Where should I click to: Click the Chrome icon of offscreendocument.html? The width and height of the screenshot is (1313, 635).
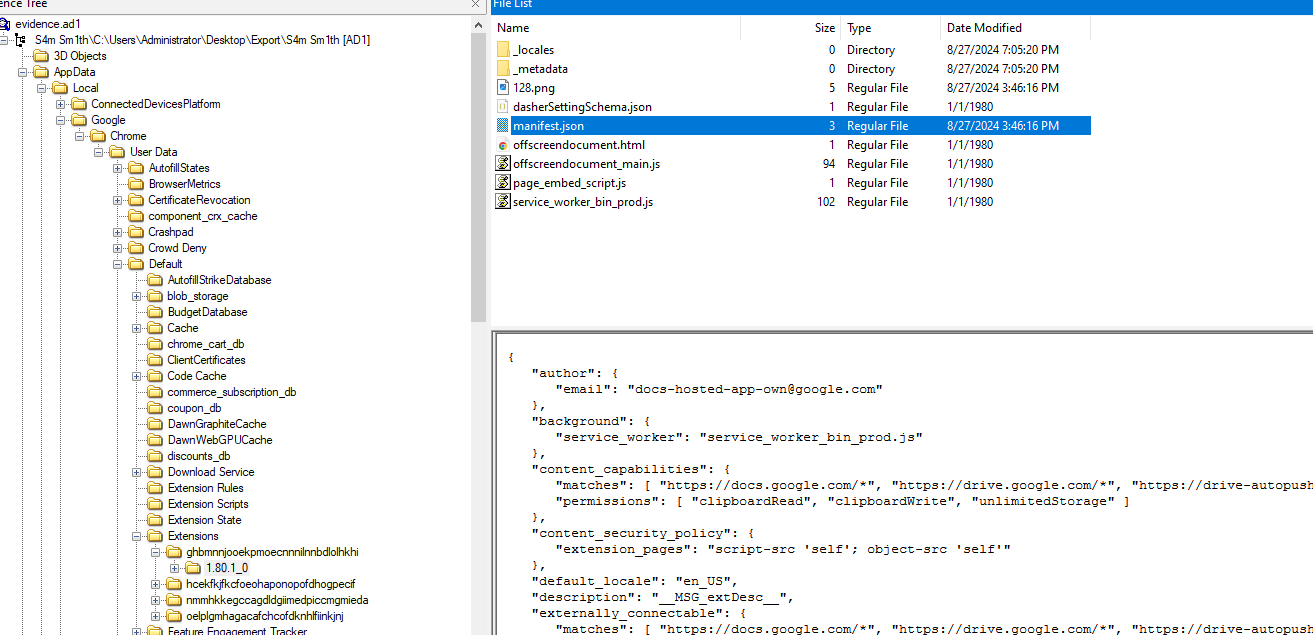point(504,145)
